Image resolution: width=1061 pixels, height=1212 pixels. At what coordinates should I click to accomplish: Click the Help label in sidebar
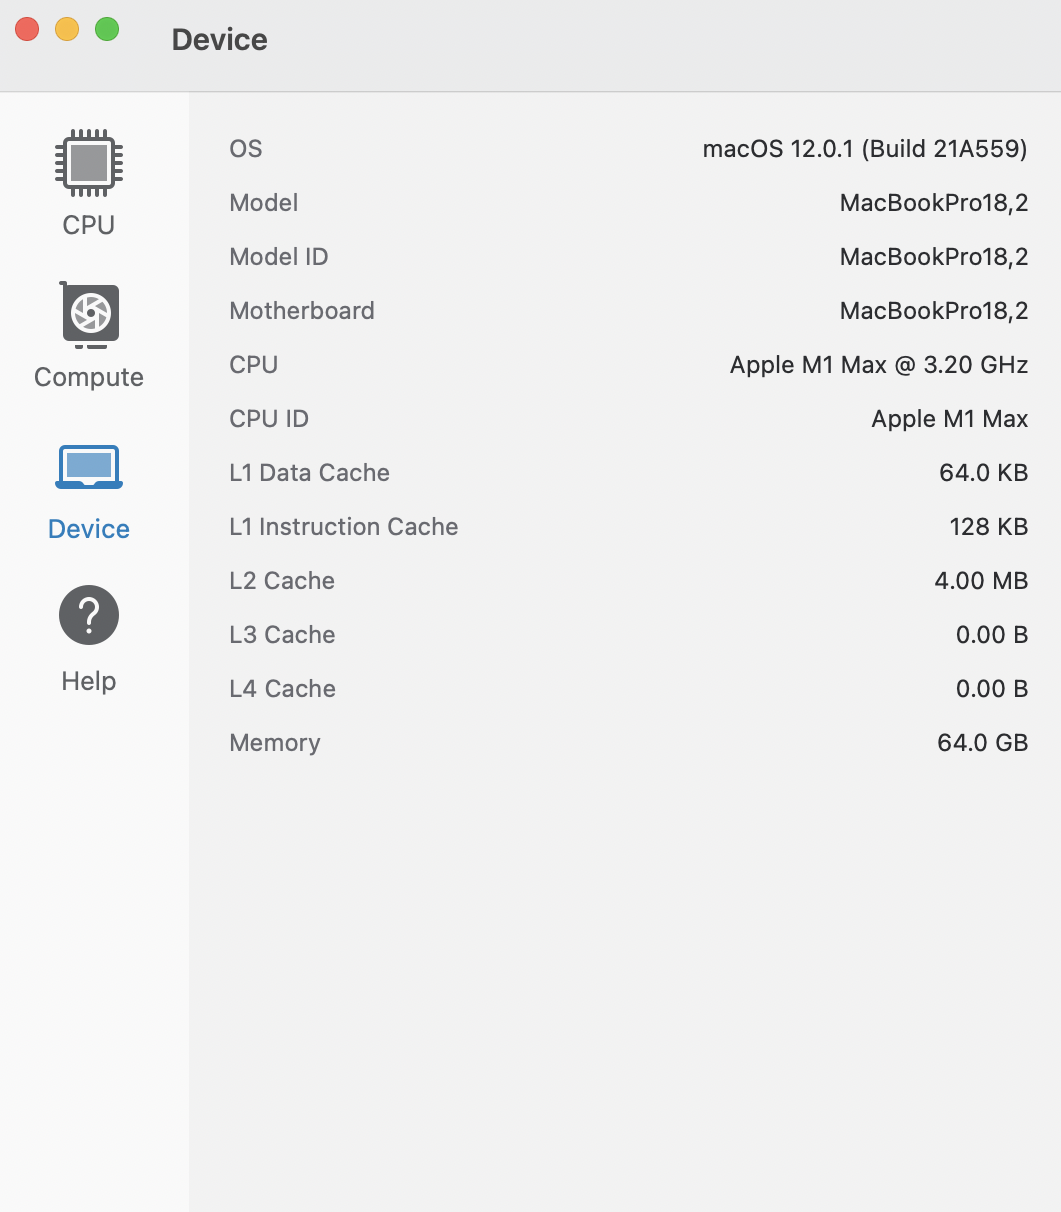89,681
